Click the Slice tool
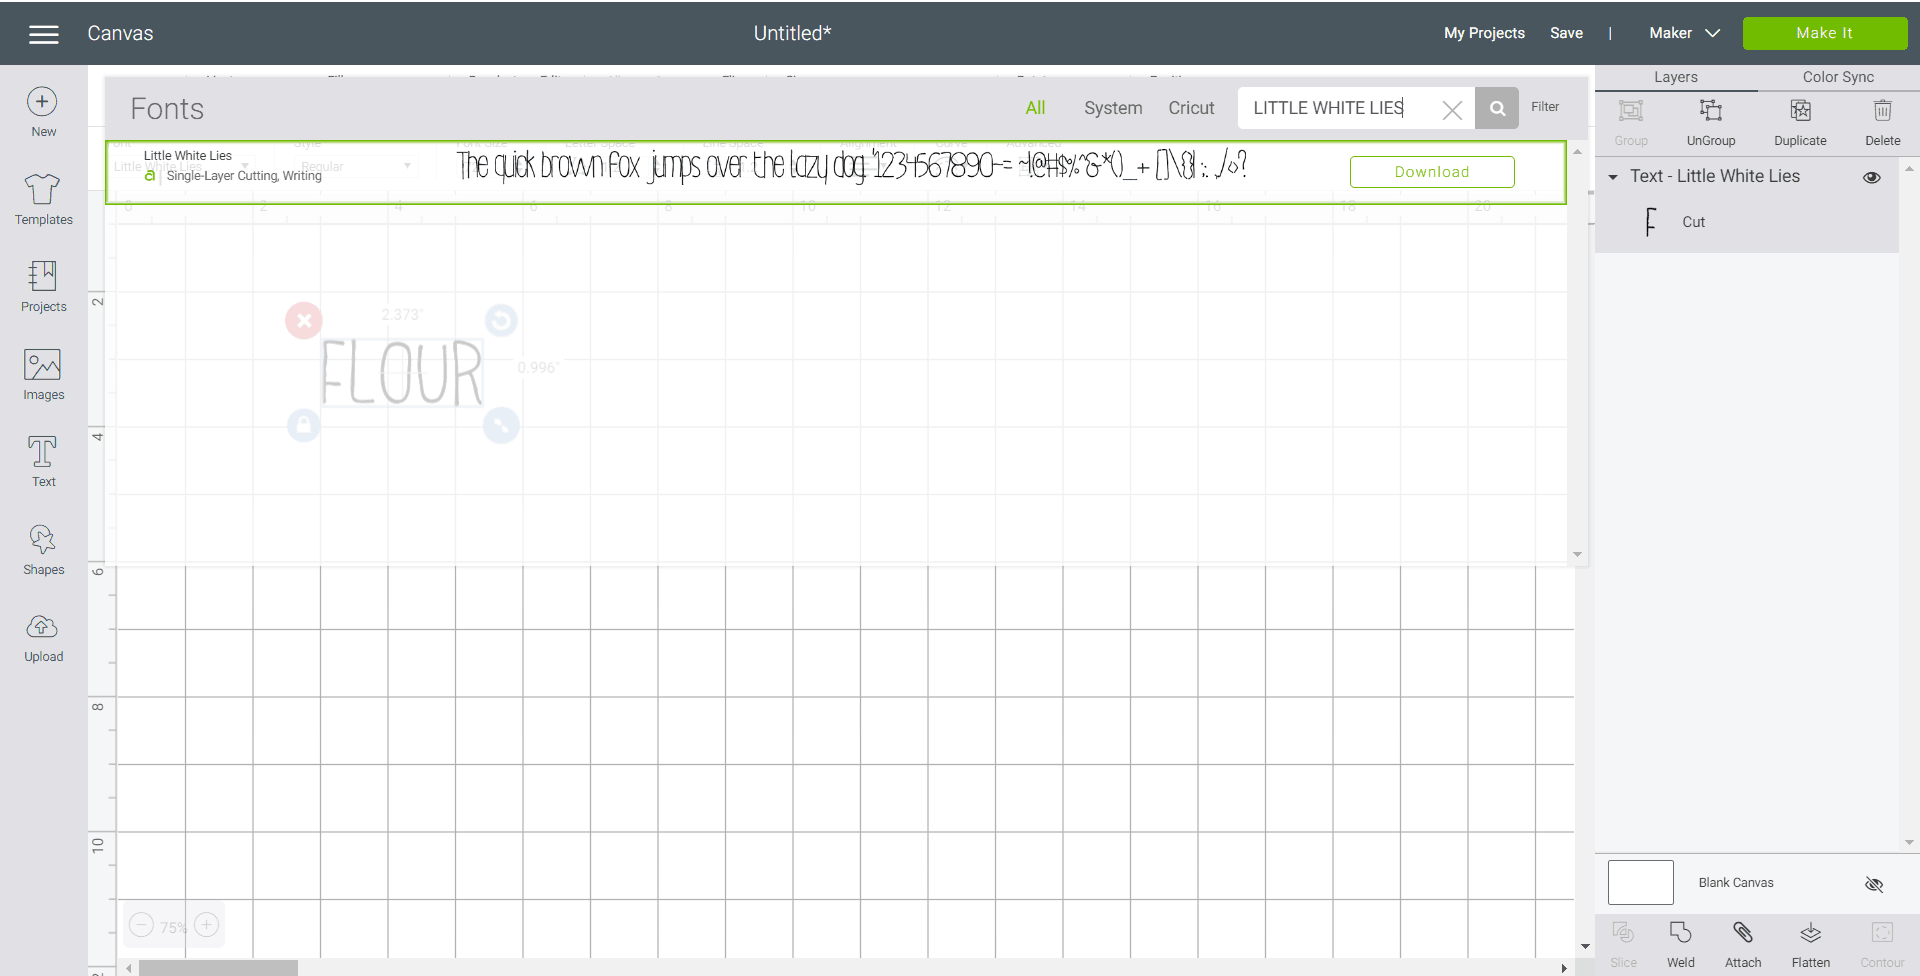1920x976 pixels. 1624,945
